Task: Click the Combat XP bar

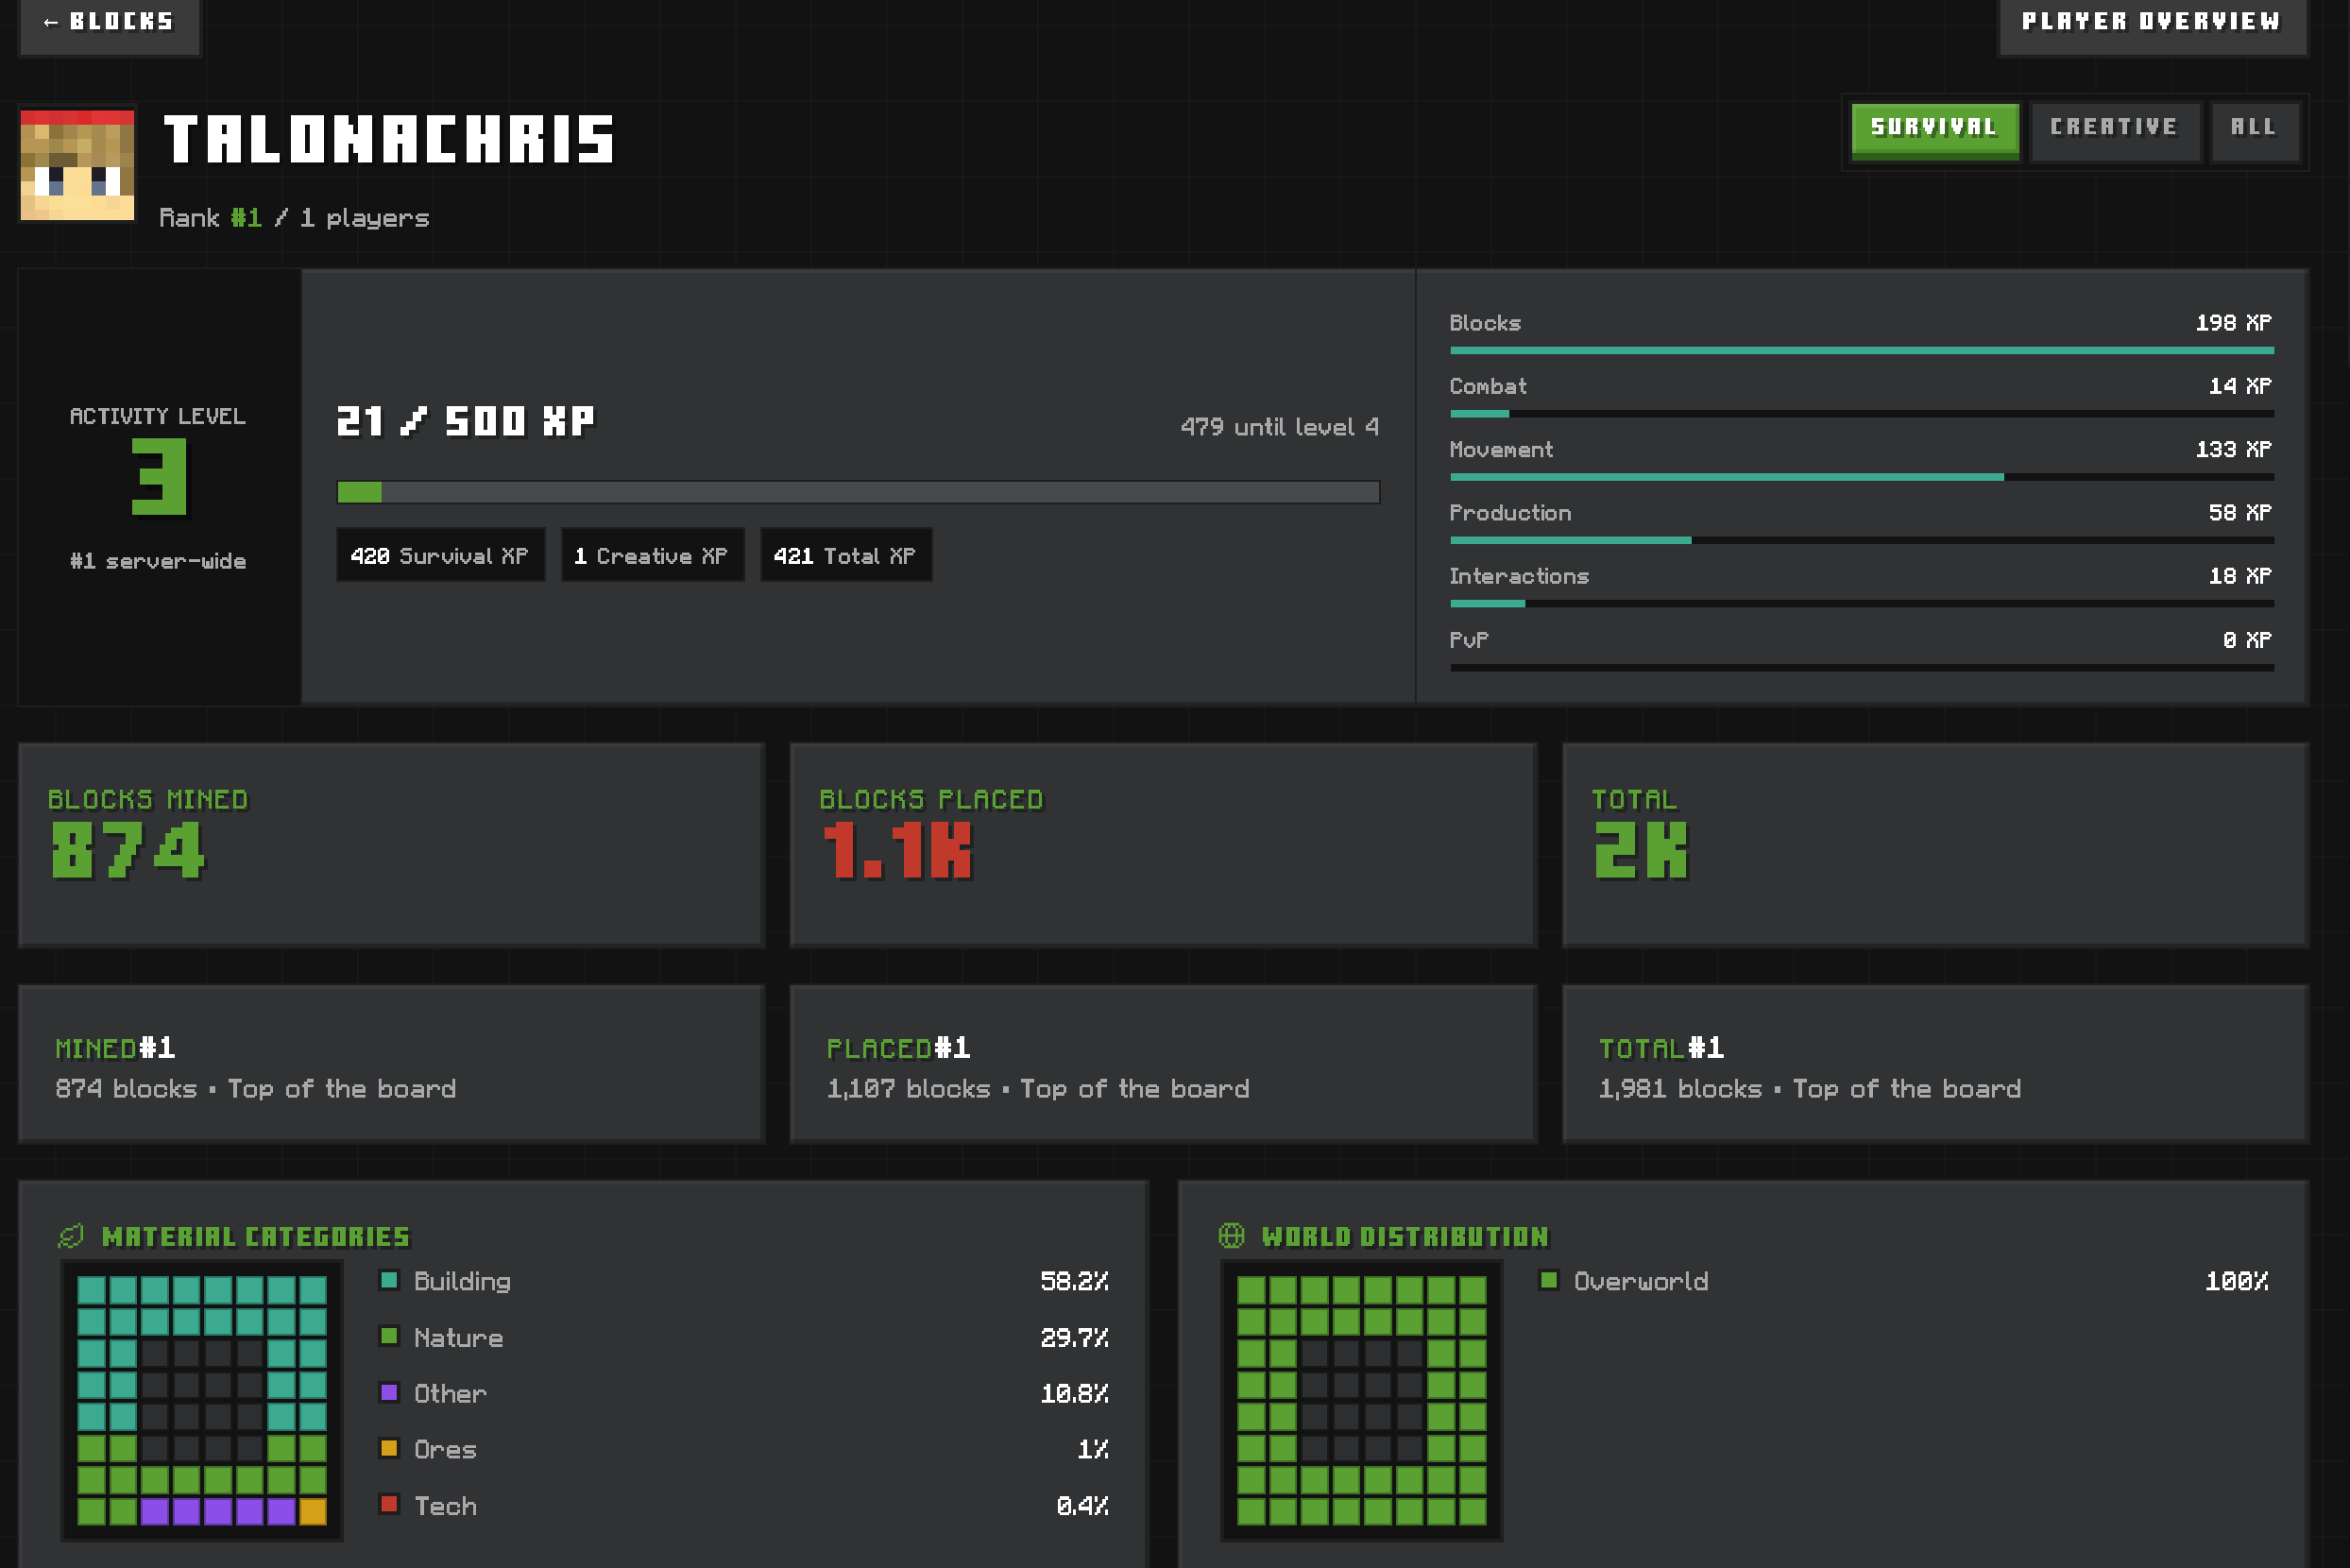Action: point(1862,414)
